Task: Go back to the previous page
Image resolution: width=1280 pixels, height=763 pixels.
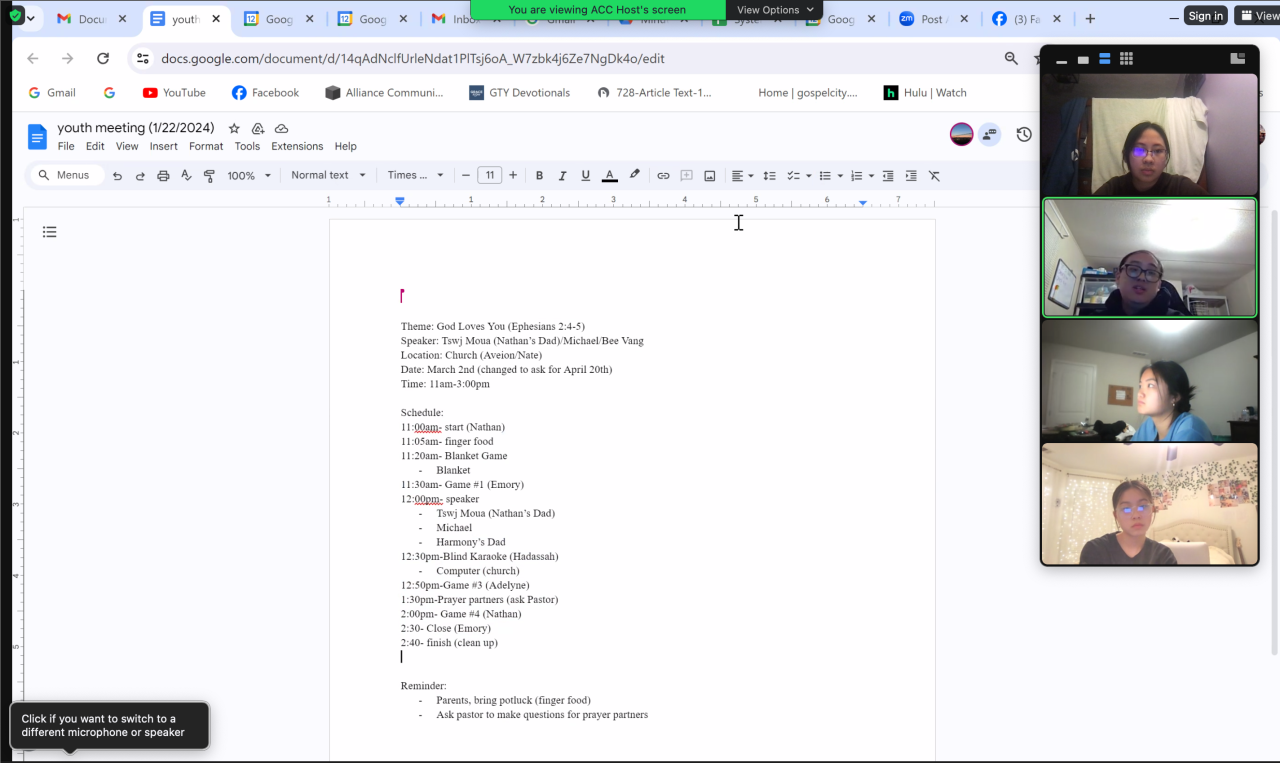Action: (x=33, y=59)
